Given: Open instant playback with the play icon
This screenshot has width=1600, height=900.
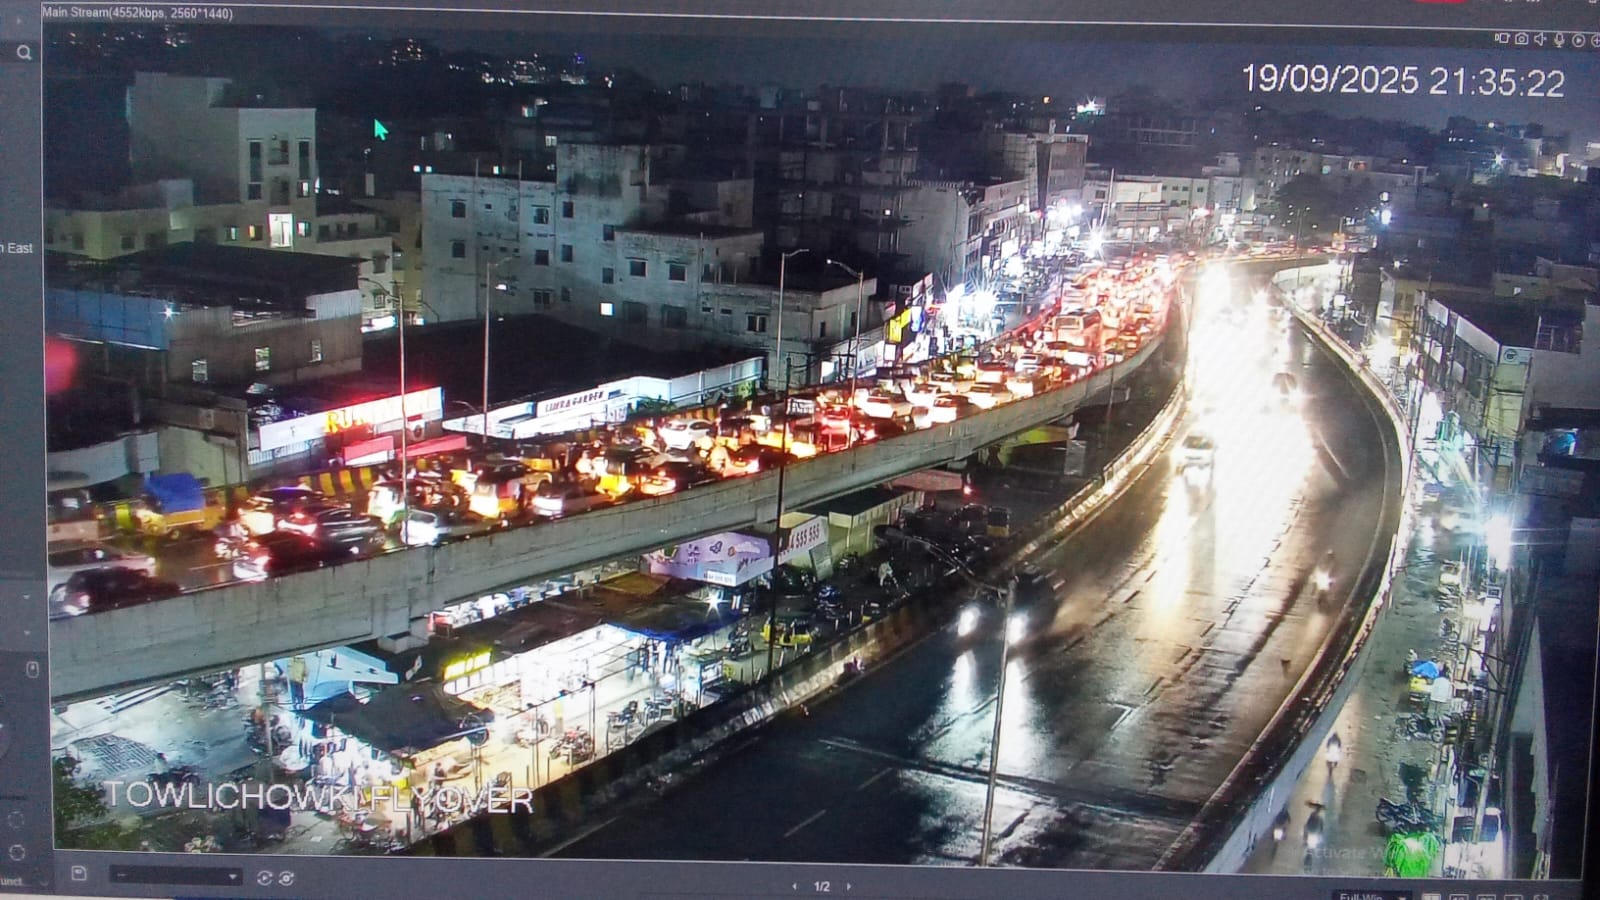Looking at the screenshot, I should (x=1578, y=40).
